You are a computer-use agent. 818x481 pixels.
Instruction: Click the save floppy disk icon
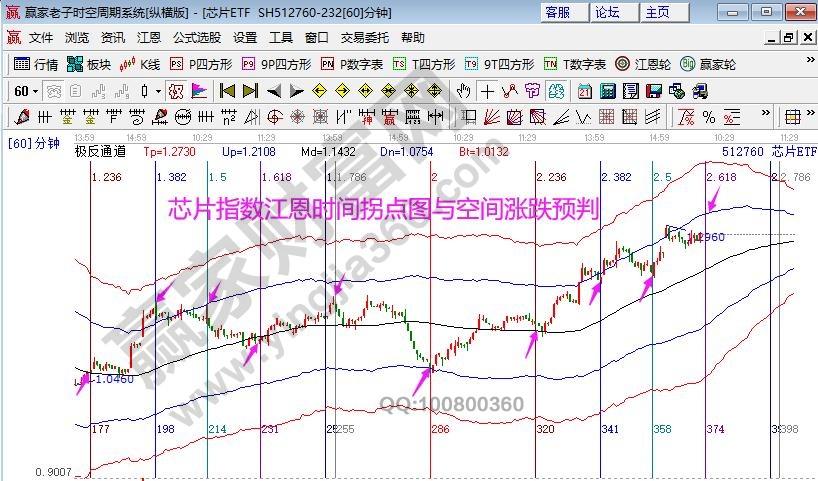point(650,91)
